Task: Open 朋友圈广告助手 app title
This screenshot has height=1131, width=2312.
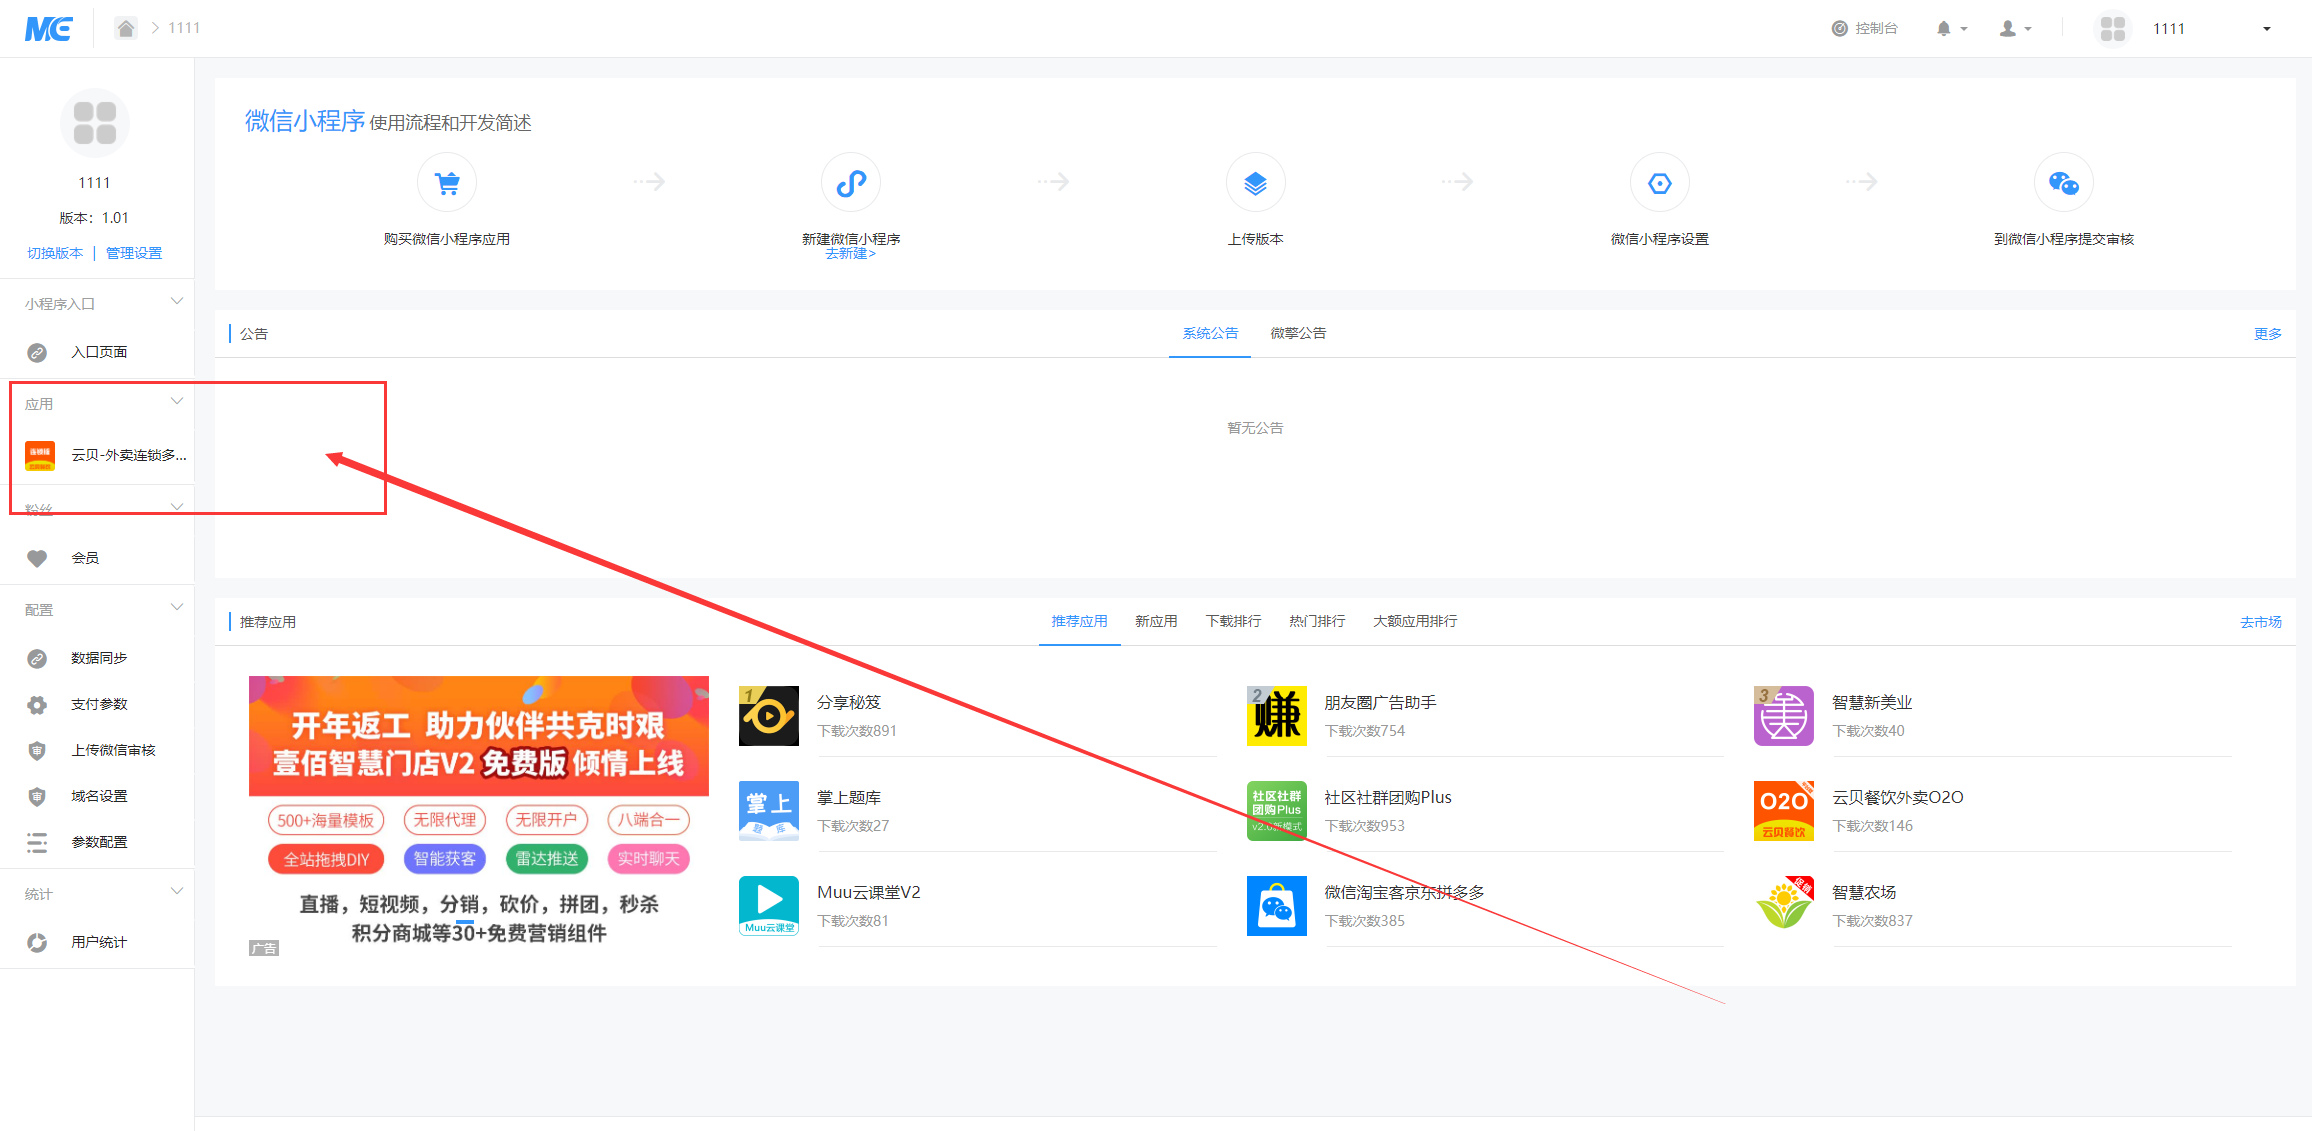Action: point(1380,703)
